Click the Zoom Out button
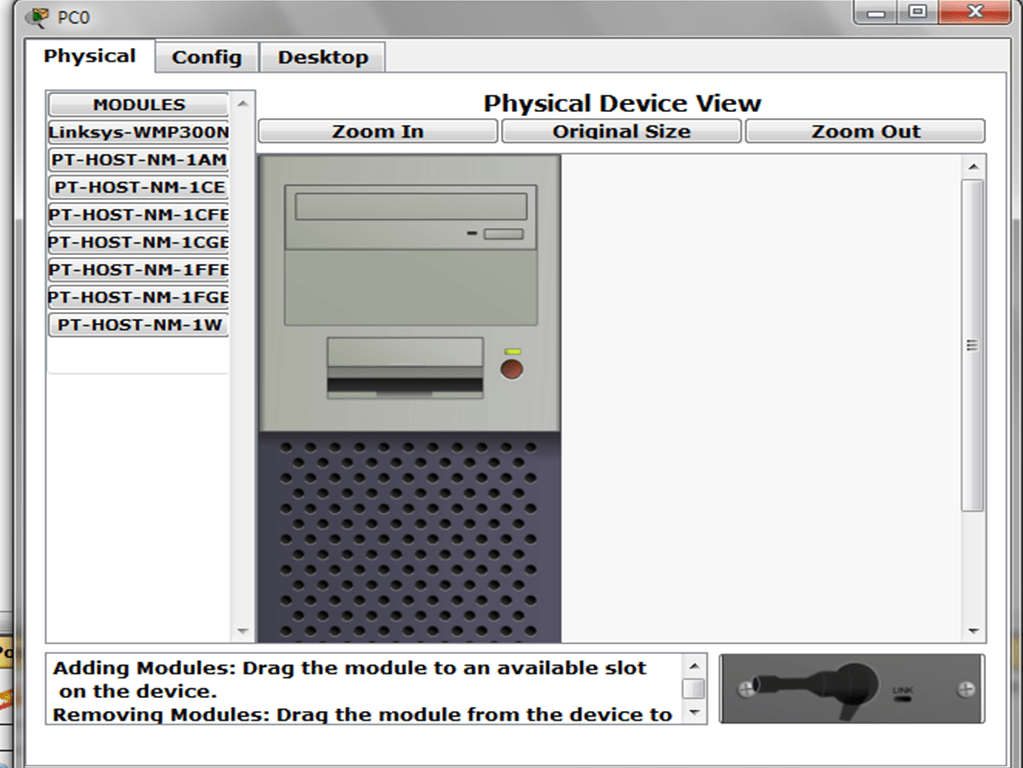 pos(865,131)
